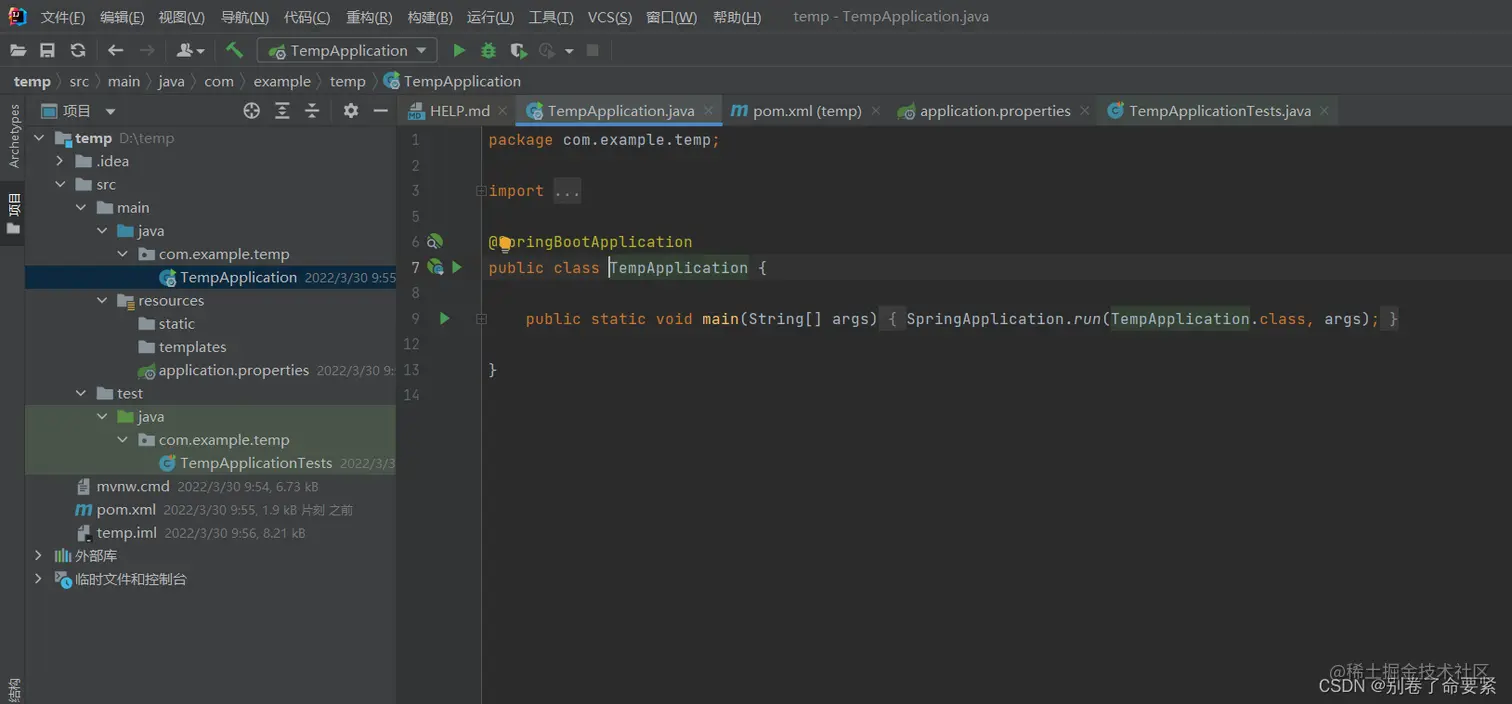This screenshot has height=704, width=1512.
Task: Expand the 临时文件和控制台 node
Action: tap(39, 578)
